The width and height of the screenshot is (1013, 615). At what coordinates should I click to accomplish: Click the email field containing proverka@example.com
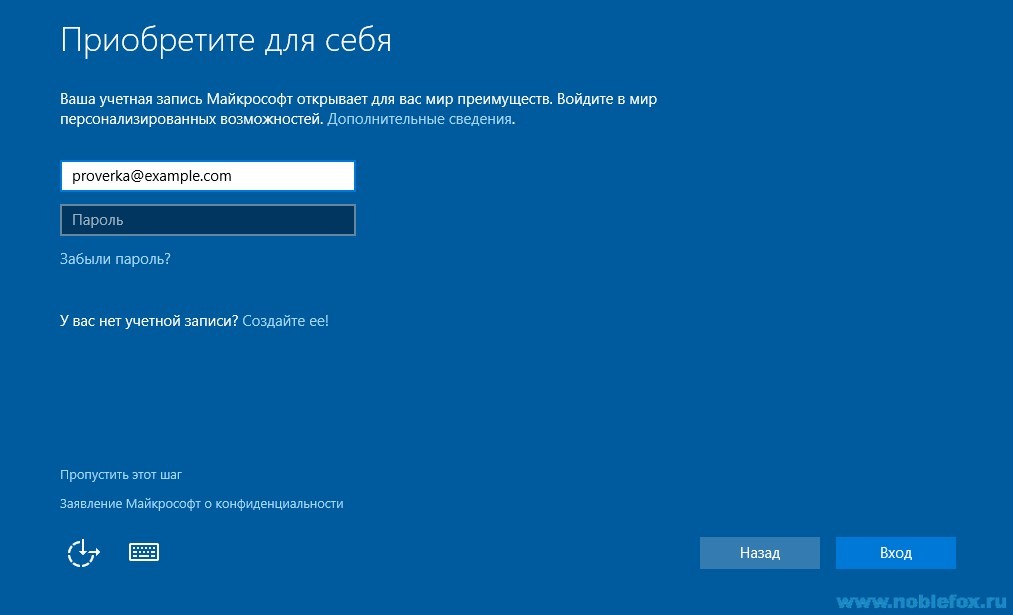click(208, 176)
